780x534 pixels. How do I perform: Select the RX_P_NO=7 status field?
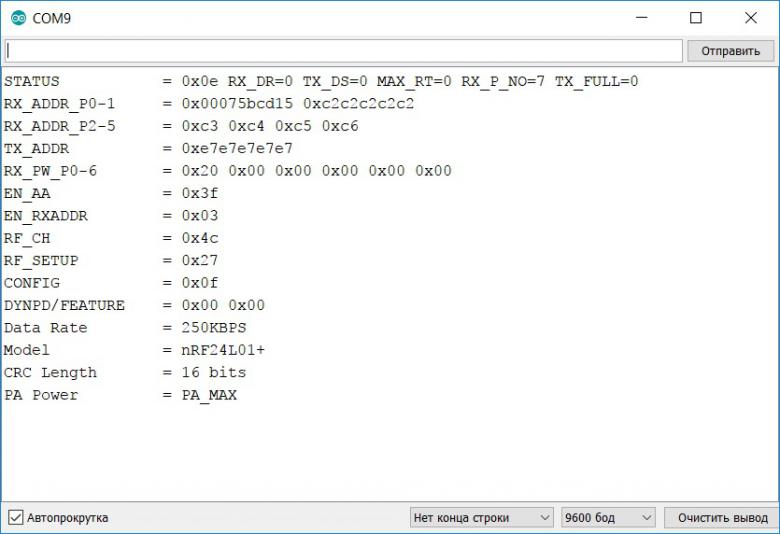(x=503, y=81)
